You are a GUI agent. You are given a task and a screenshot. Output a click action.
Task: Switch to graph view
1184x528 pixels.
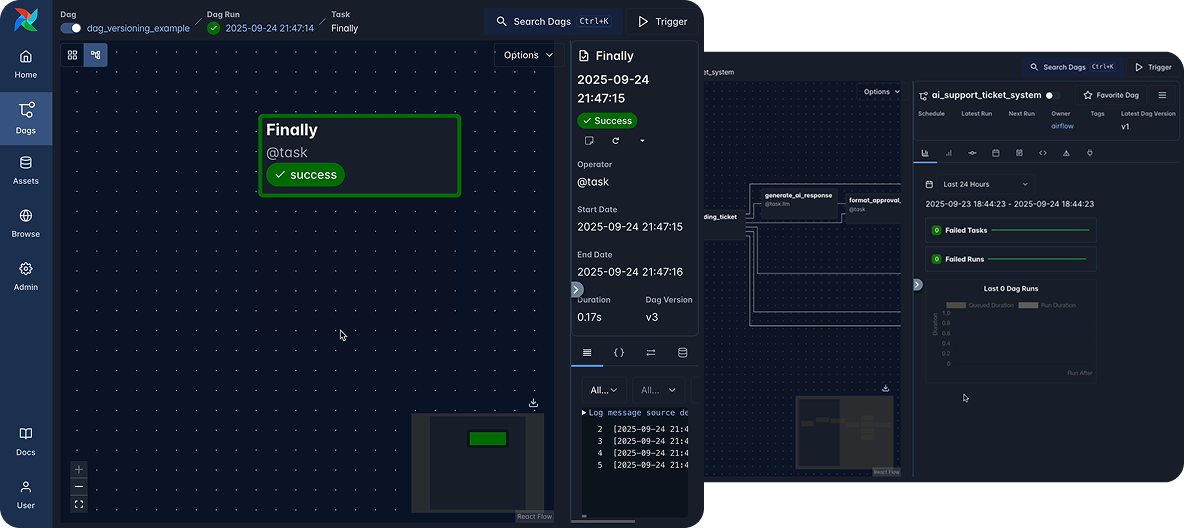click(96, 55)
